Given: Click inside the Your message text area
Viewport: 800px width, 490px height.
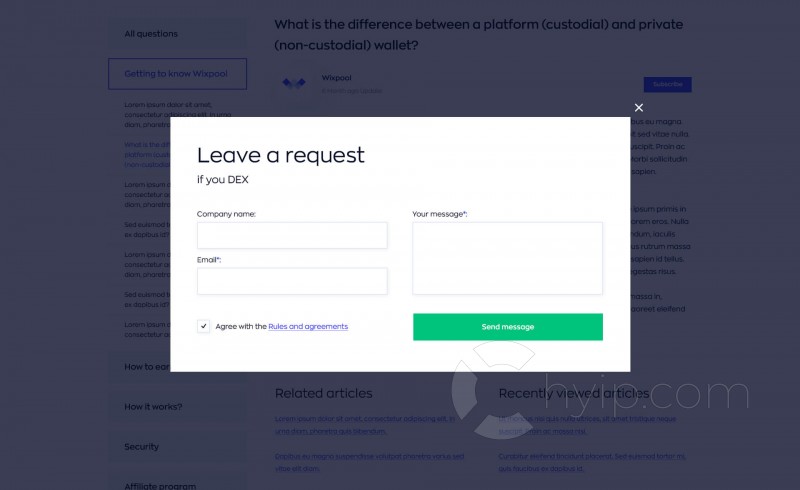Looking at the screenshot, I should (508, 258).
